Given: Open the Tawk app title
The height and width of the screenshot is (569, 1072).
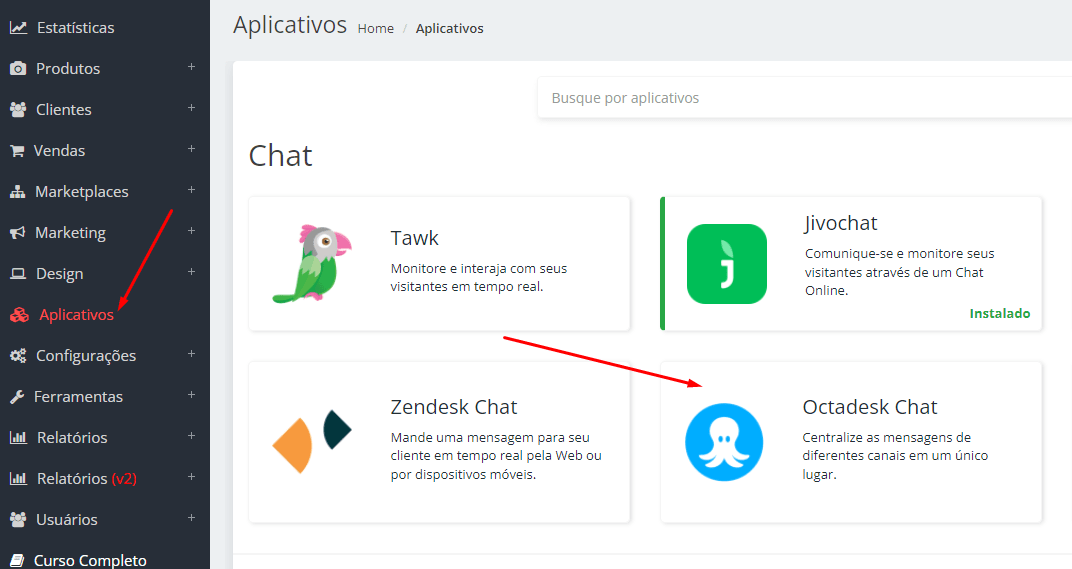Looking at the screenshot, I should [414, 238].
